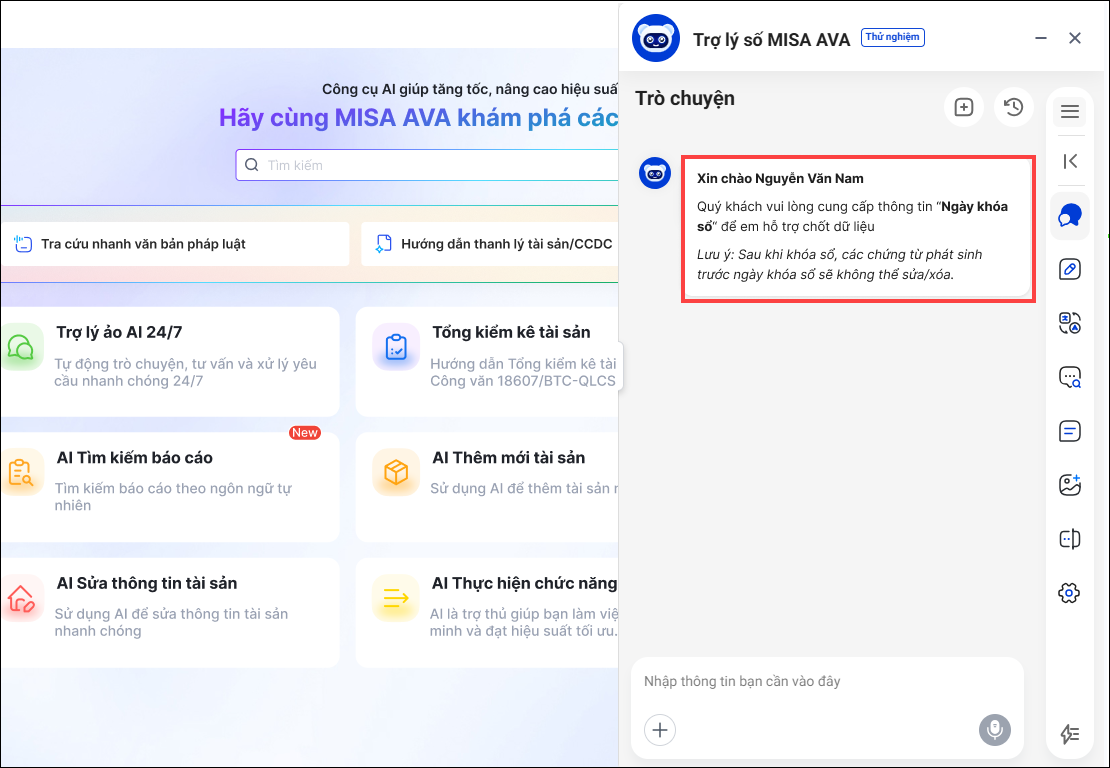Click the MISA AVA robot logo in header
This screenshot has width=1110, height=768.
tap(656, 38)
